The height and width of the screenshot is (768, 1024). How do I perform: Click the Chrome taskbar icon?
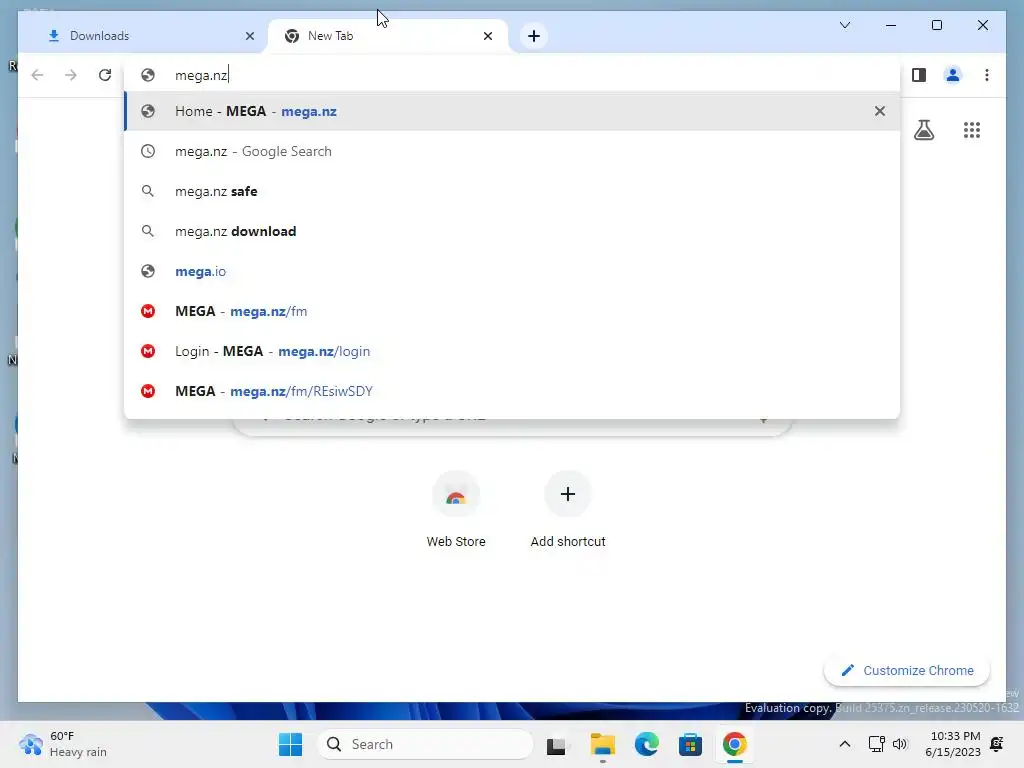(x=735, y=744)
